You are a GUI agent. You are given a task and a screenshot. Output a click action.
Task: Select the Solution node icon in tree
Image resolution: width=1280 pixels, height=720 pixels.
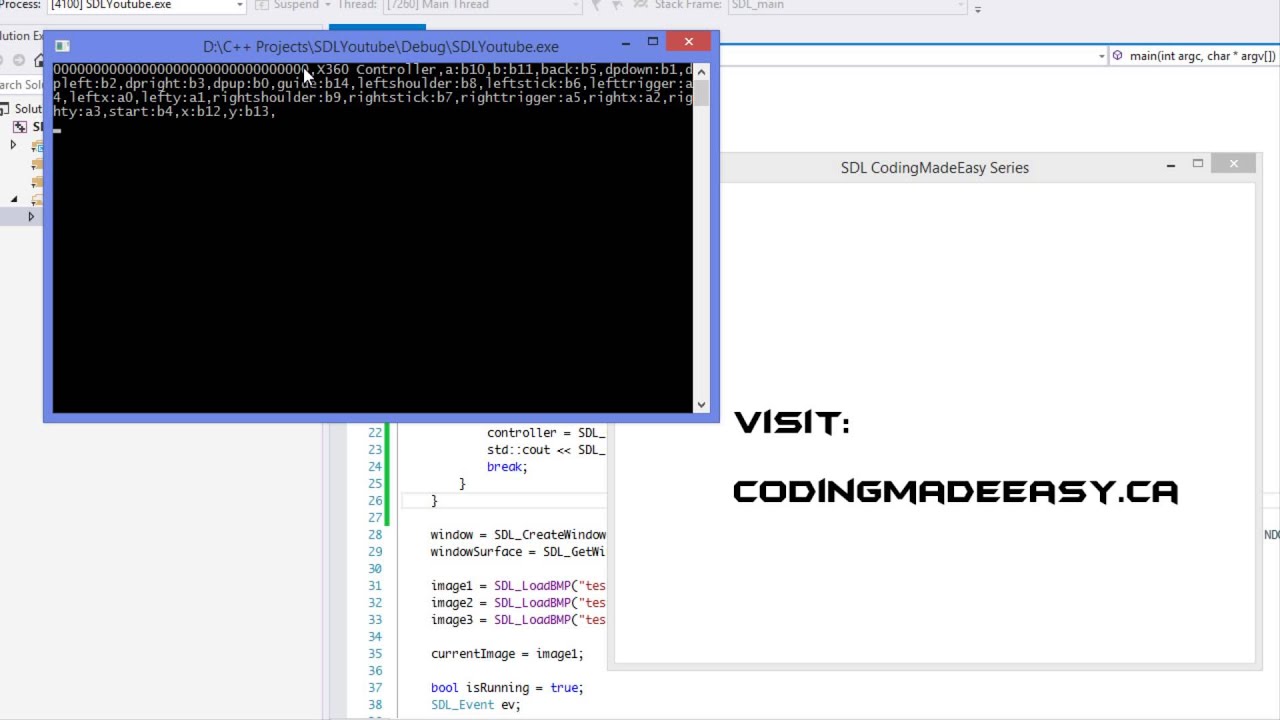(x=5, y=108)
